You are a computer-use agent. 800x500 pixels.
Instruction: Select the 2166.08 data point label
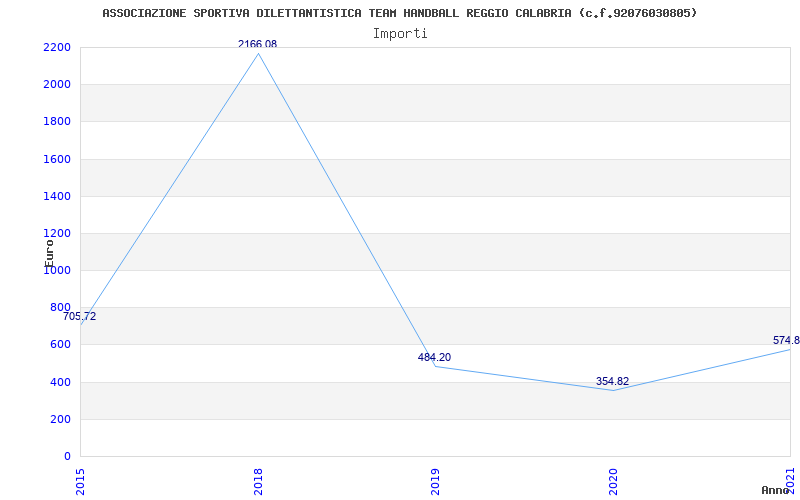[258, 44]
